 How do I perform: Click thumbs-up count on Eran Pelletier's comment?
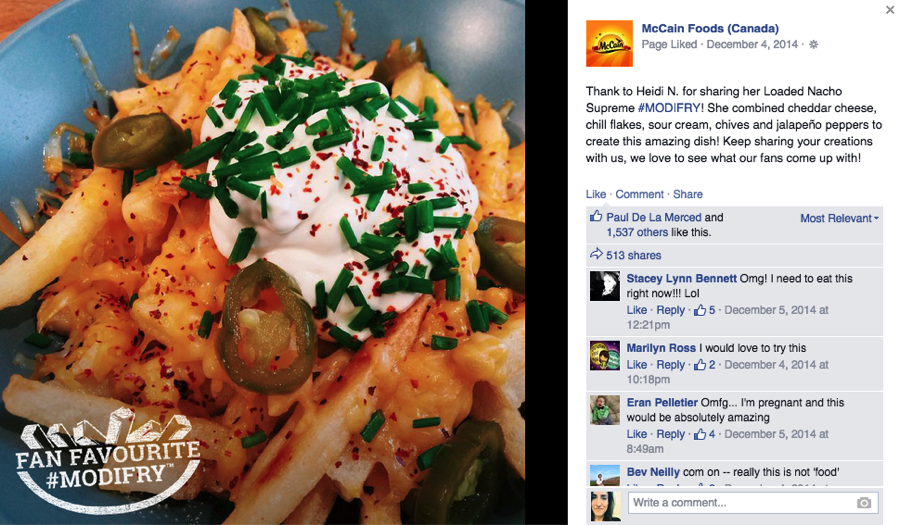click(x=704, y=434)
